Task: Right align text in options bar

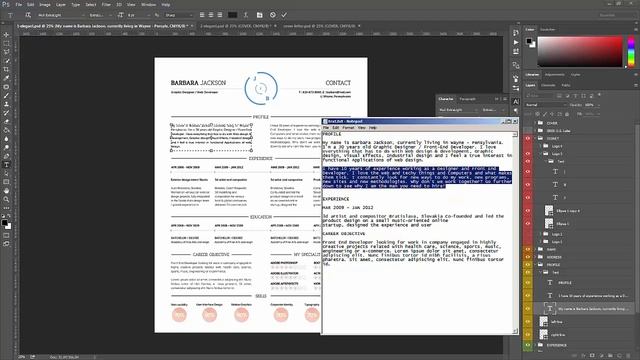Action: pos(220,15)
